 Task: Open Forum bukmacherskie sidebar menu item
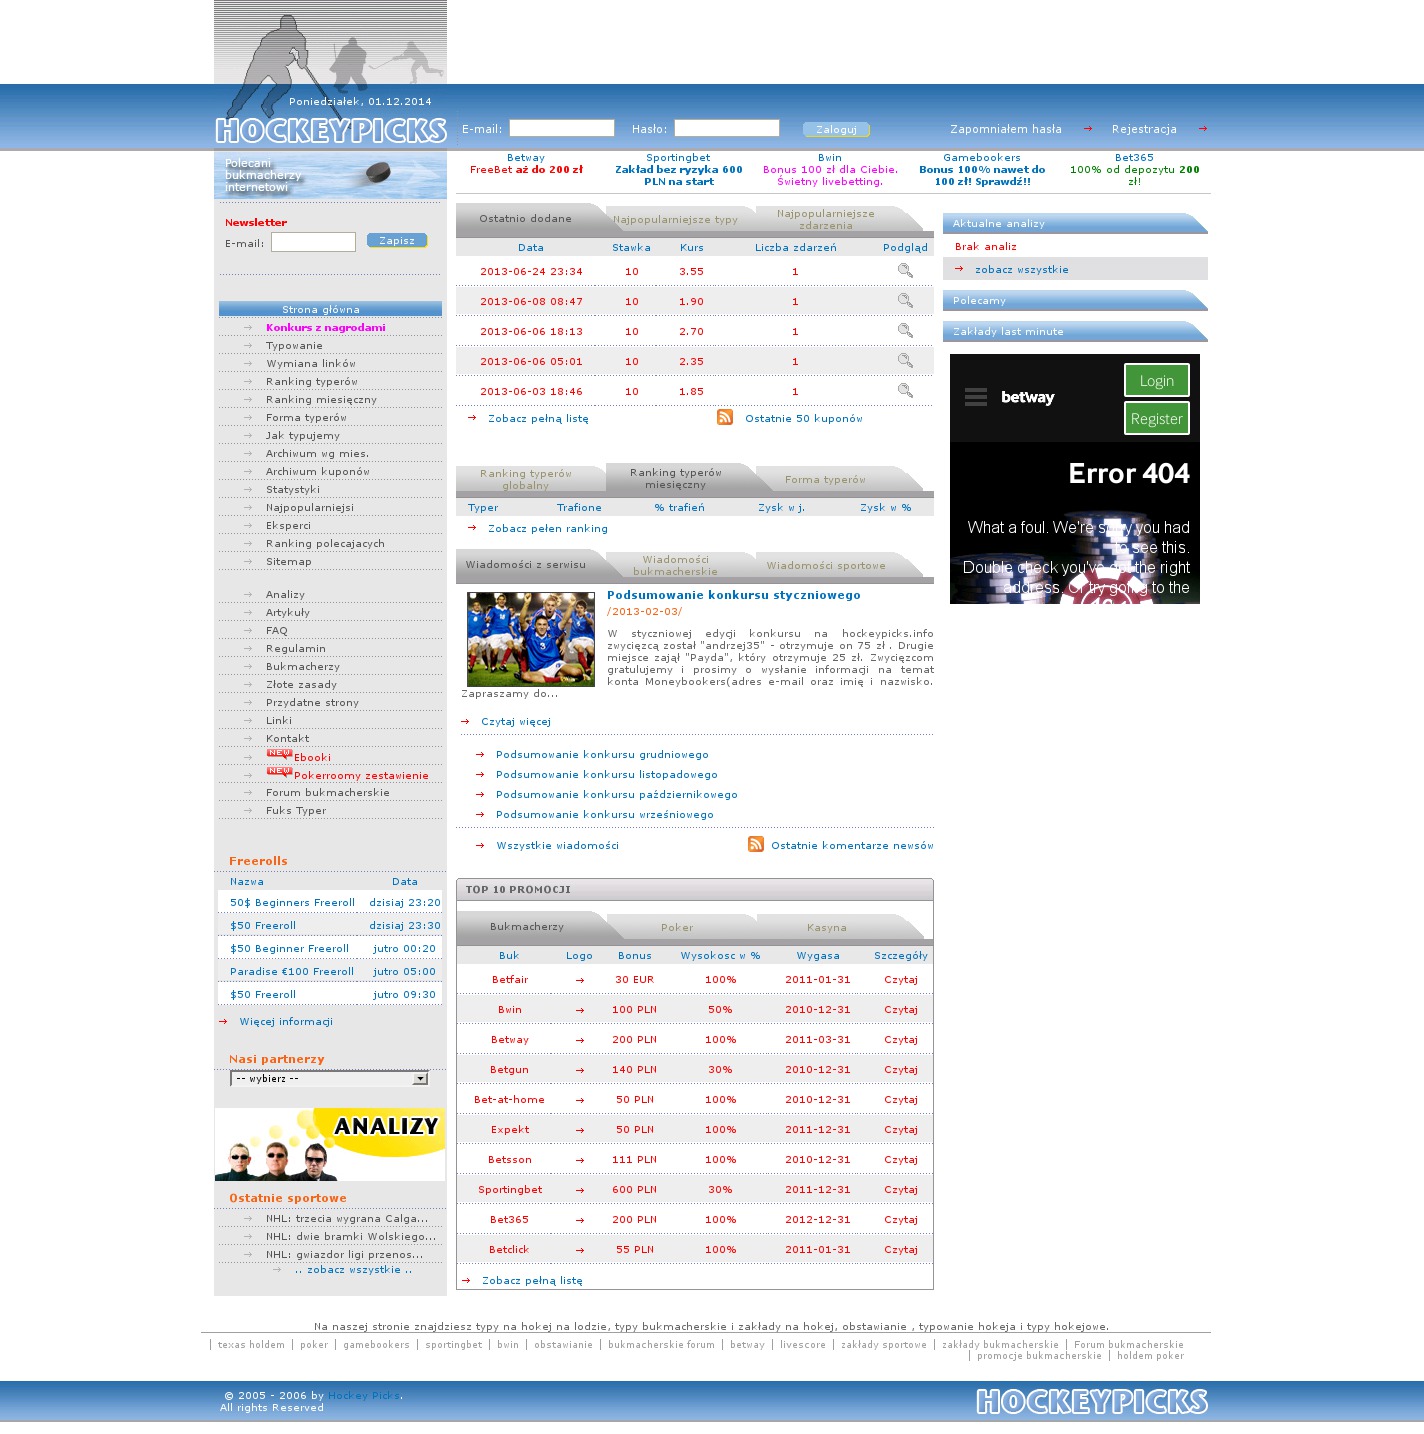click(328, 792)
